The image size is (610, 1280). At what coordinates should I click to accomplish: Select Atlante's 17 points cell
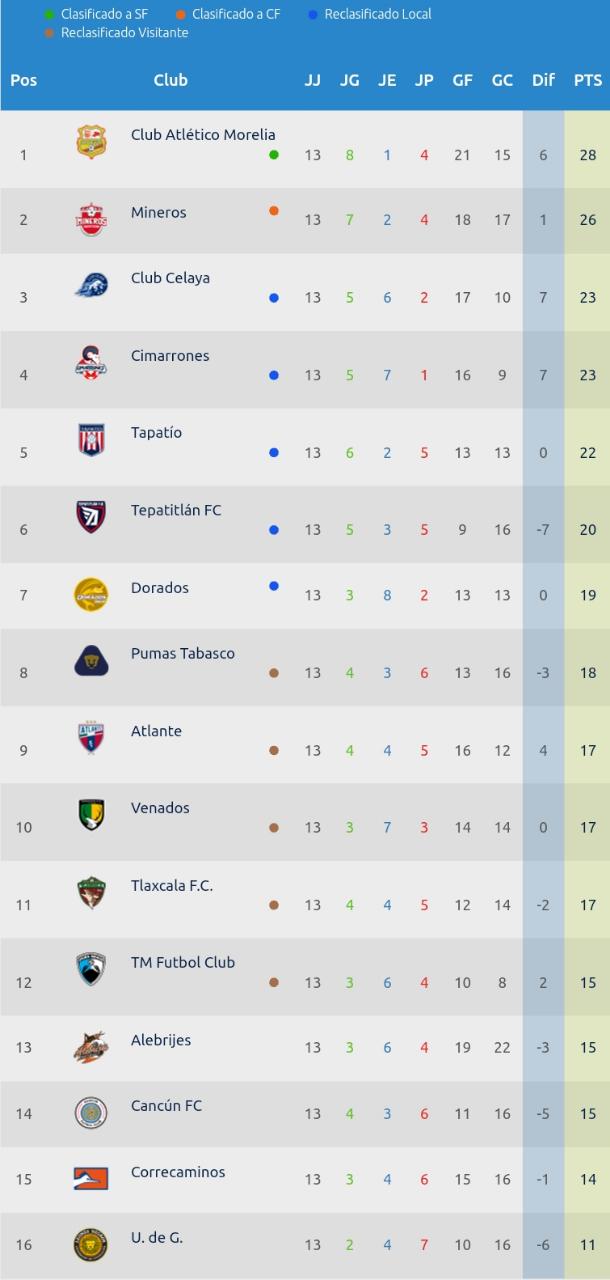pyautogui.click(x=588, y=750)
